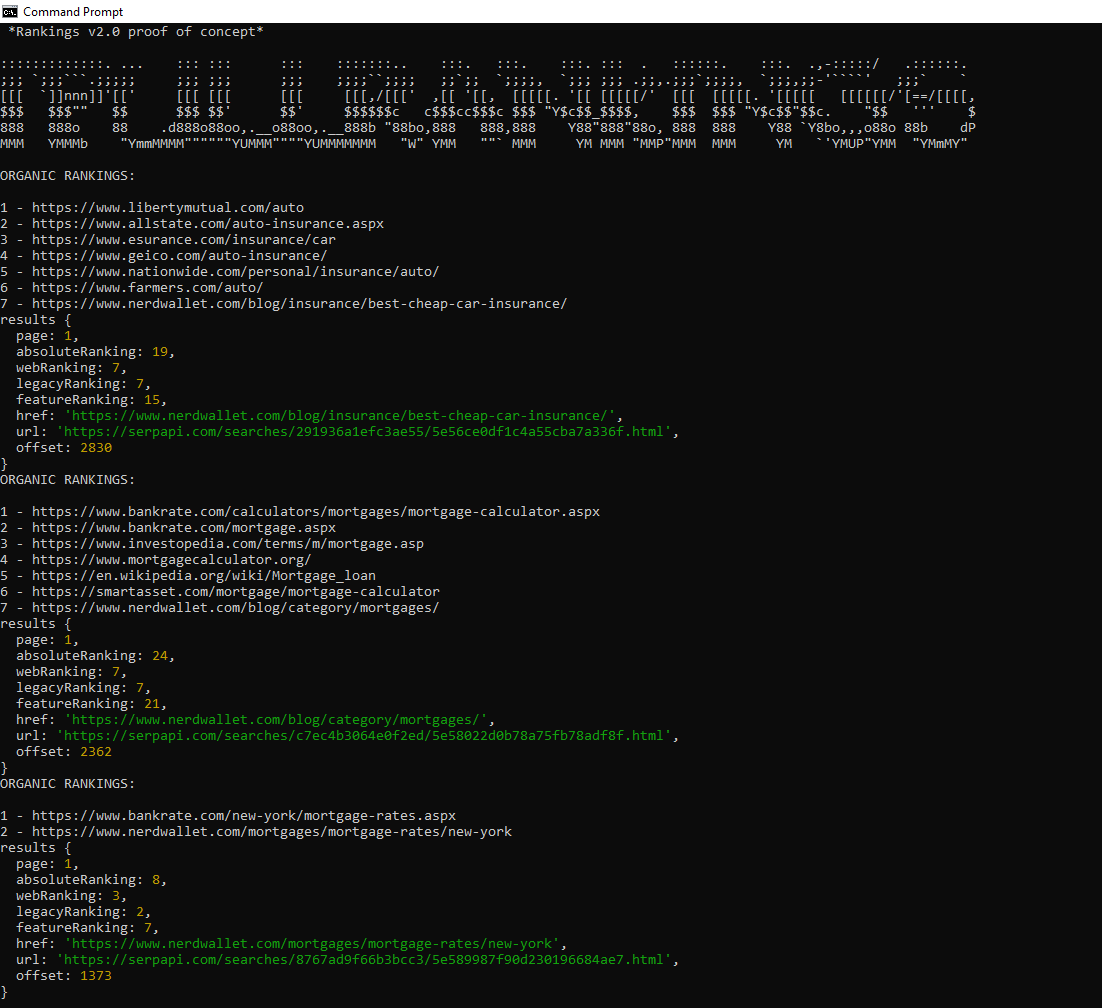Select the esurance.com insurance/car URL

[183, 240]
